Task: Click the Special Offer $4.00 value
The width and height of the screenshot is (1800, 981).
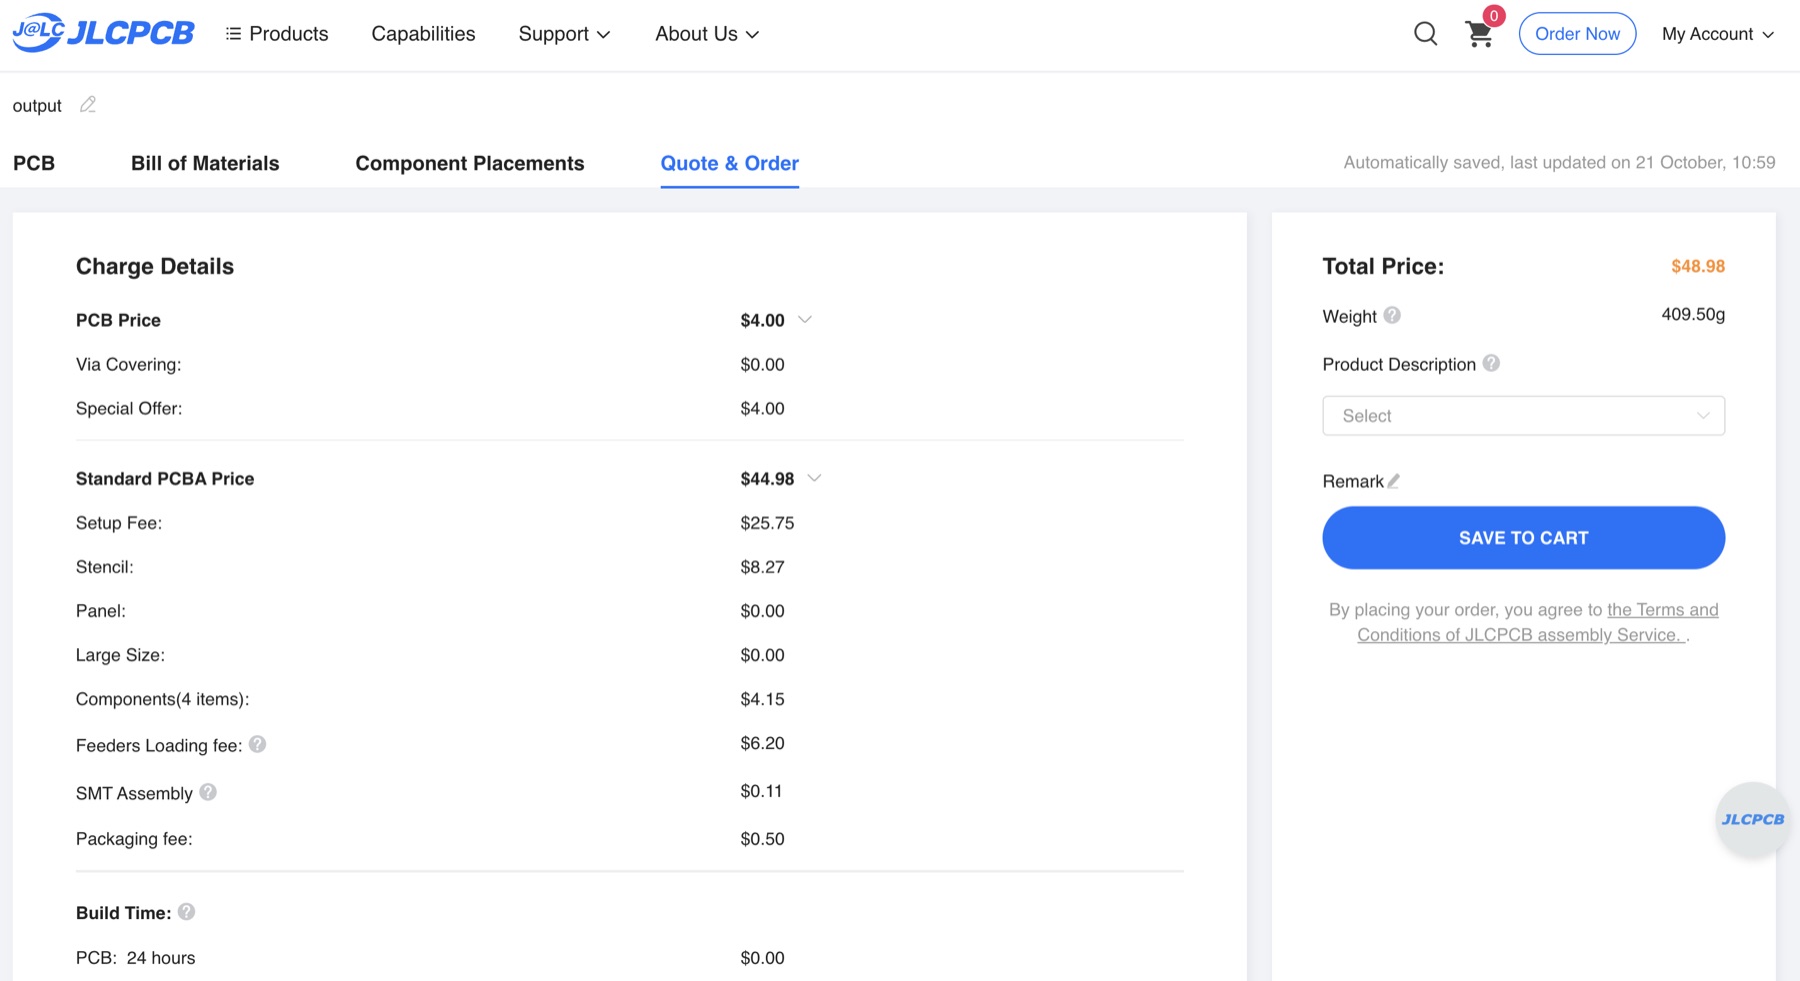Action: pyautogui.click(x=762, y=408)
